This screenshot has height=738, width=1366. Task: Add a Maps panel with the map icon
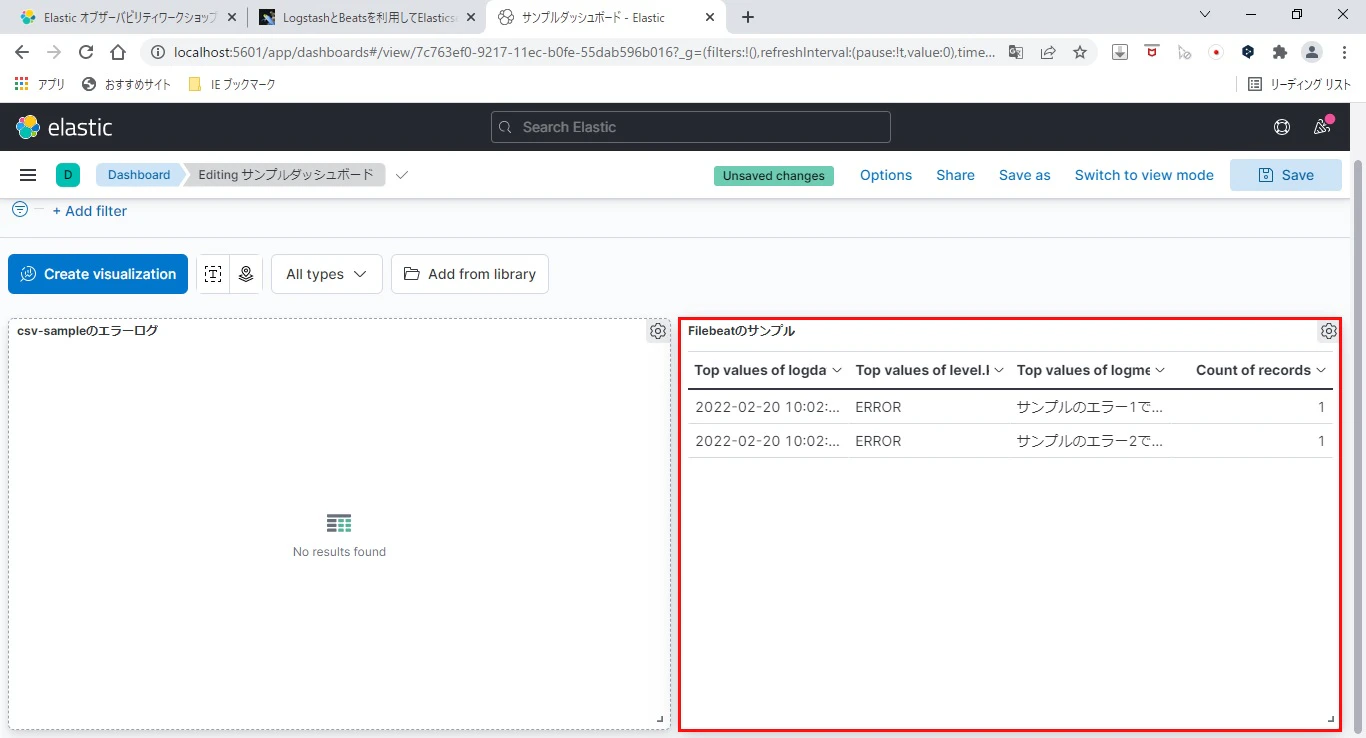[246, 274]
